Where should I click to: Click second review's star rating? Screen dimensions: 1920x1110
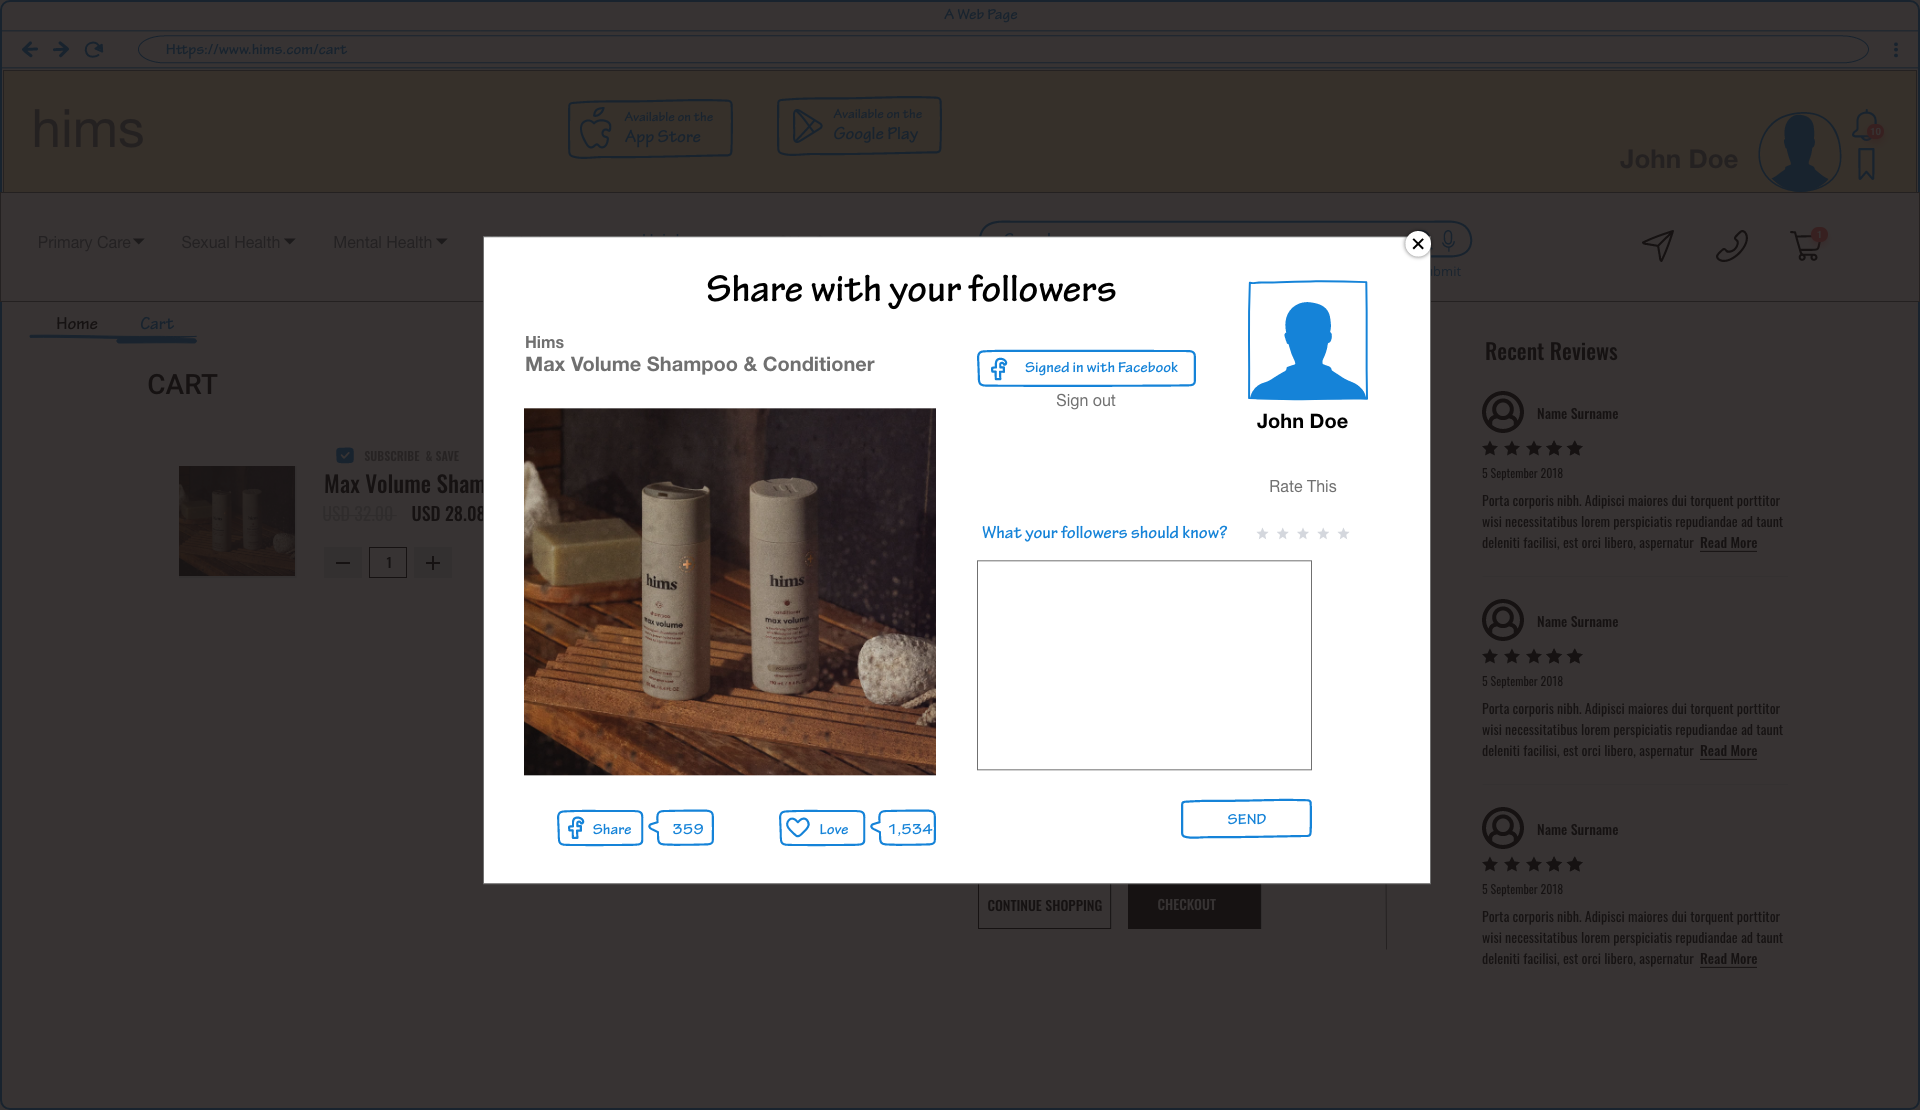[1532, 656]
